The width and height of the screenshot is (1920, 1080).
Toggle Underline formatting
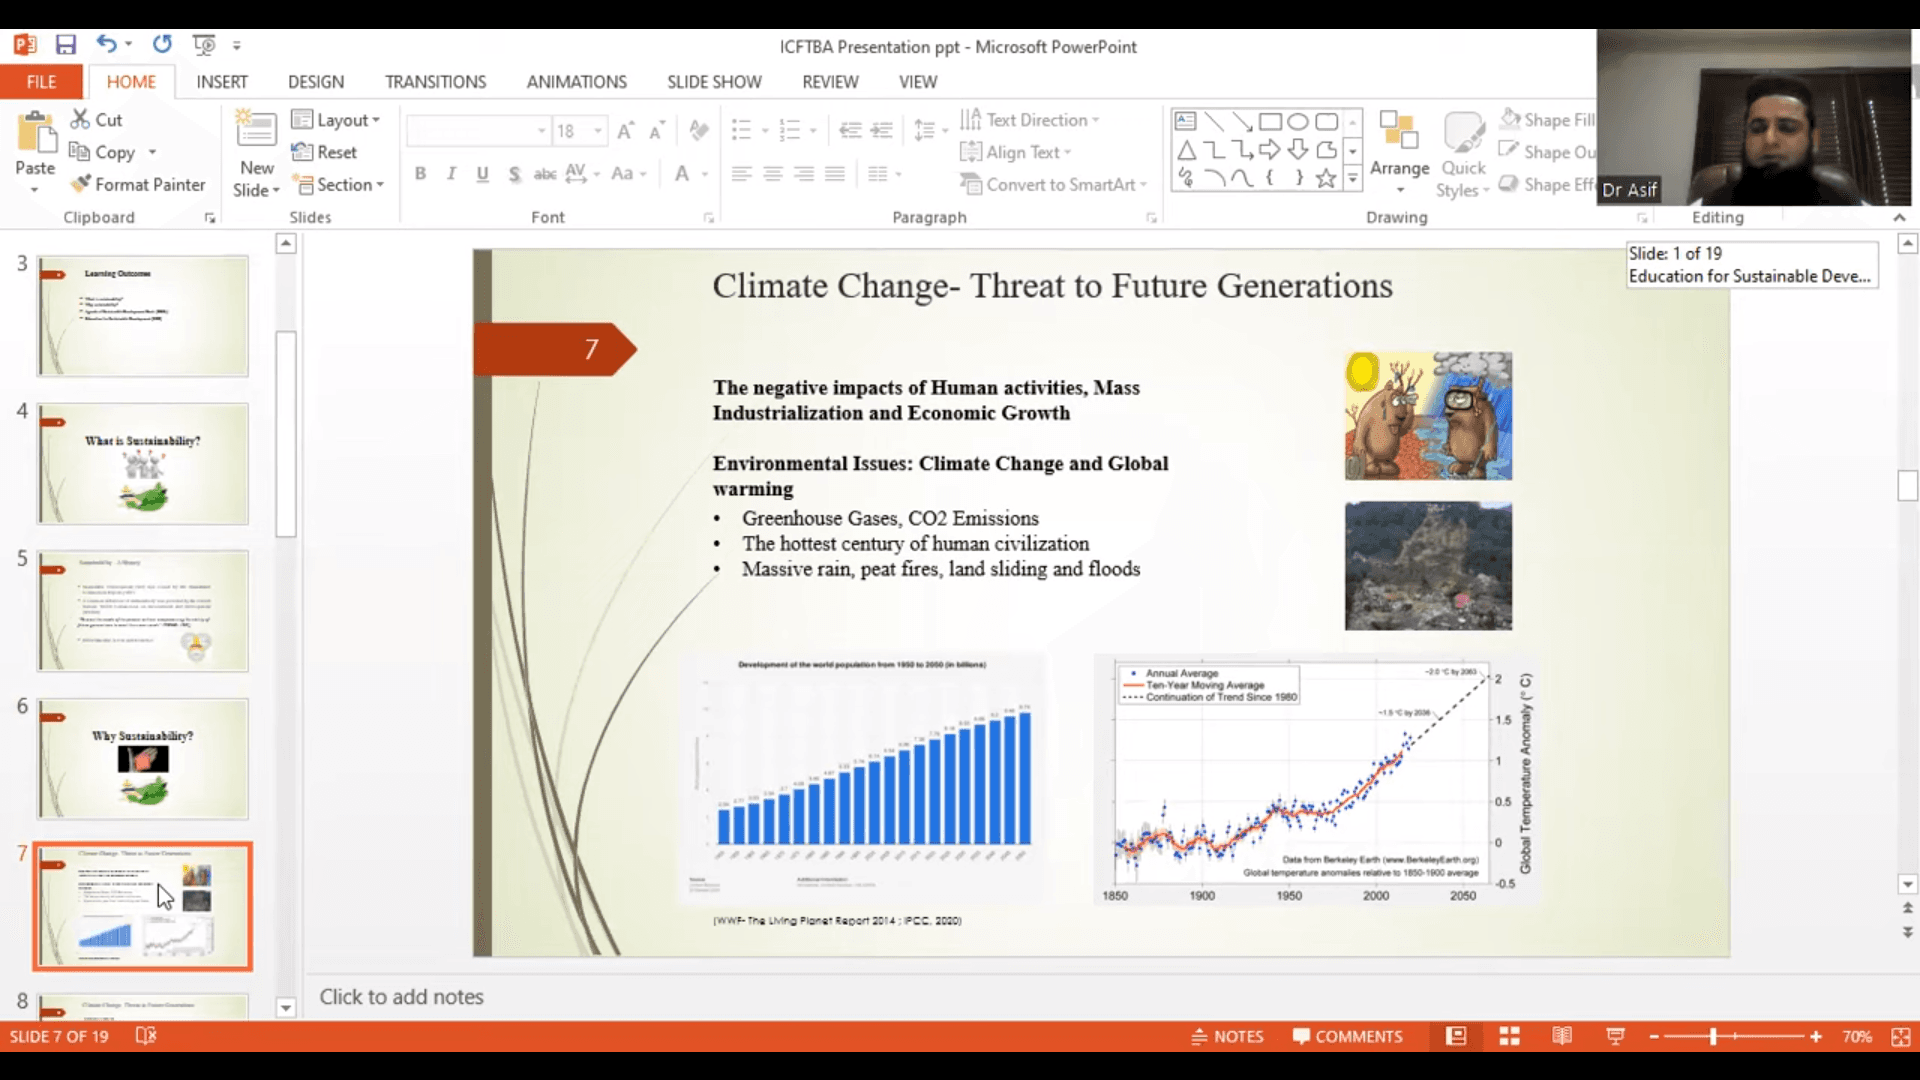[x=482, y=174]
